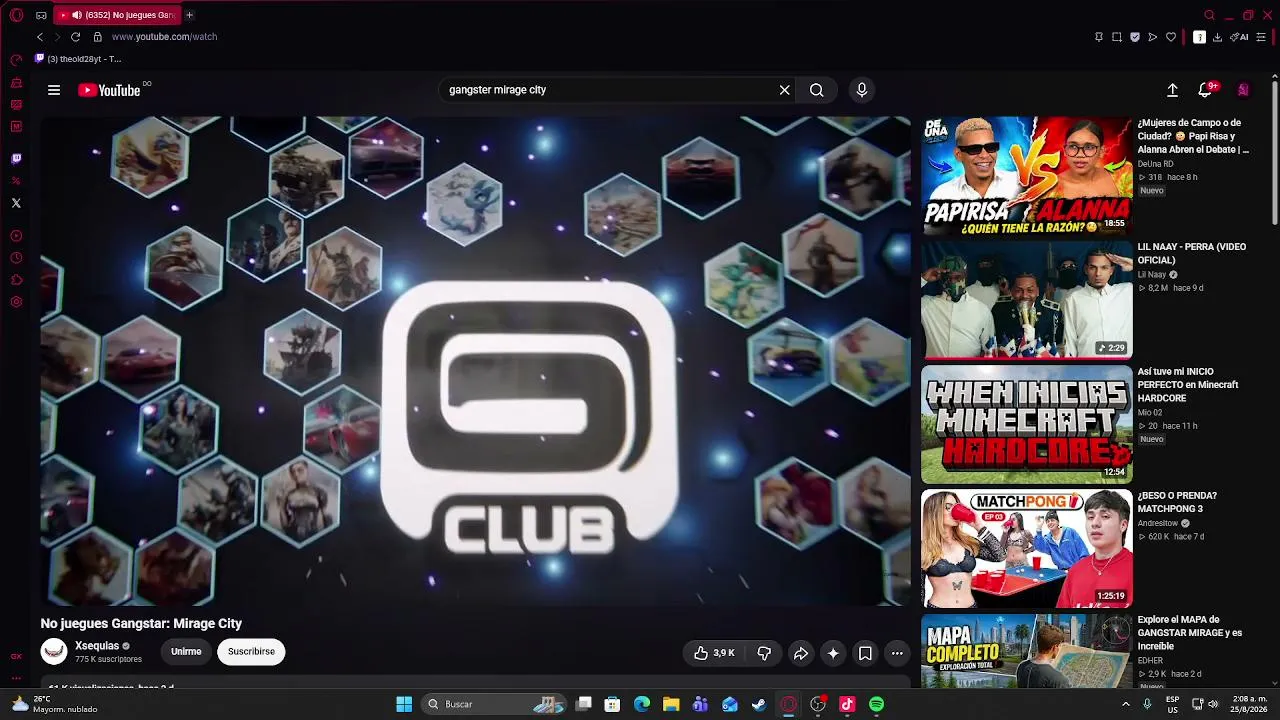Open browser downloads icon
The width and height of the screenshot is (1280, 720).
1217,37
